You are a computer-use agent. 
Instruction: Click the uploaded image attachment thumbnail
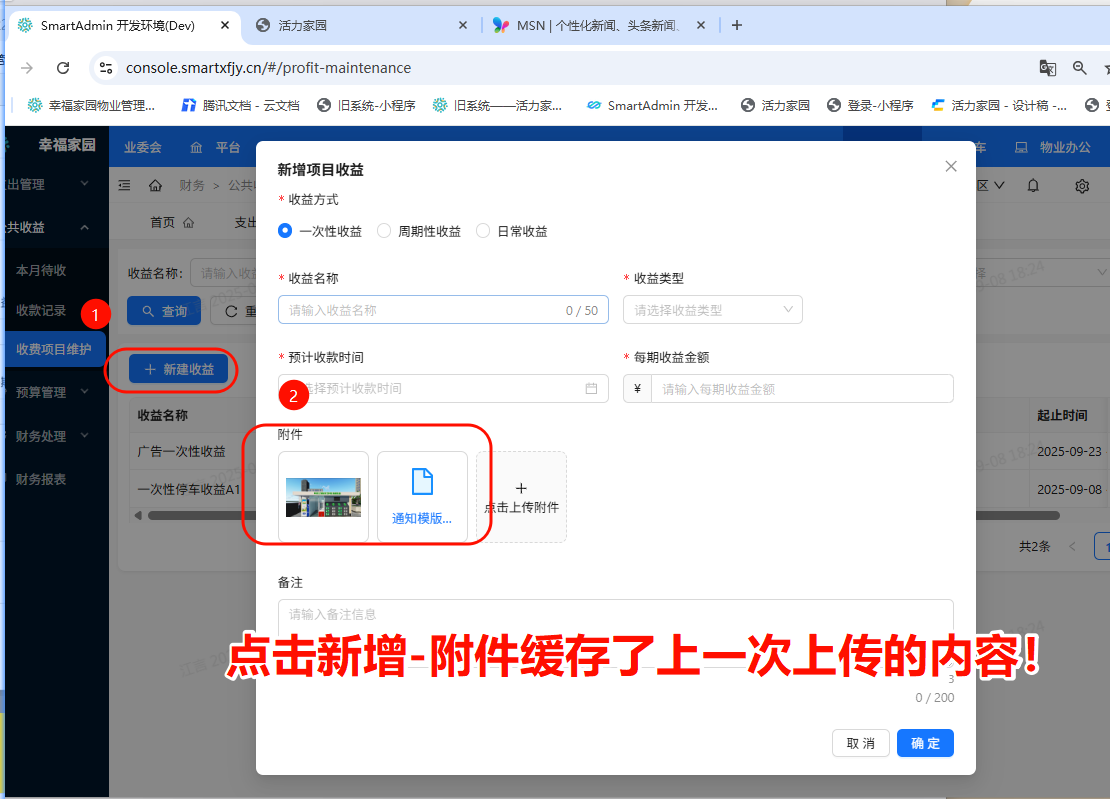323,497
